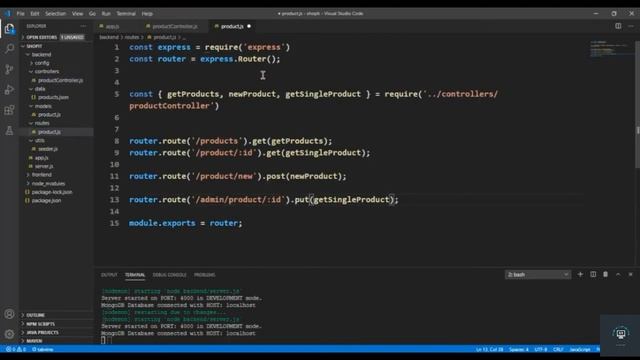Collapse the models folder
This screenshot has width=640, height=360.
click(43, 106)
